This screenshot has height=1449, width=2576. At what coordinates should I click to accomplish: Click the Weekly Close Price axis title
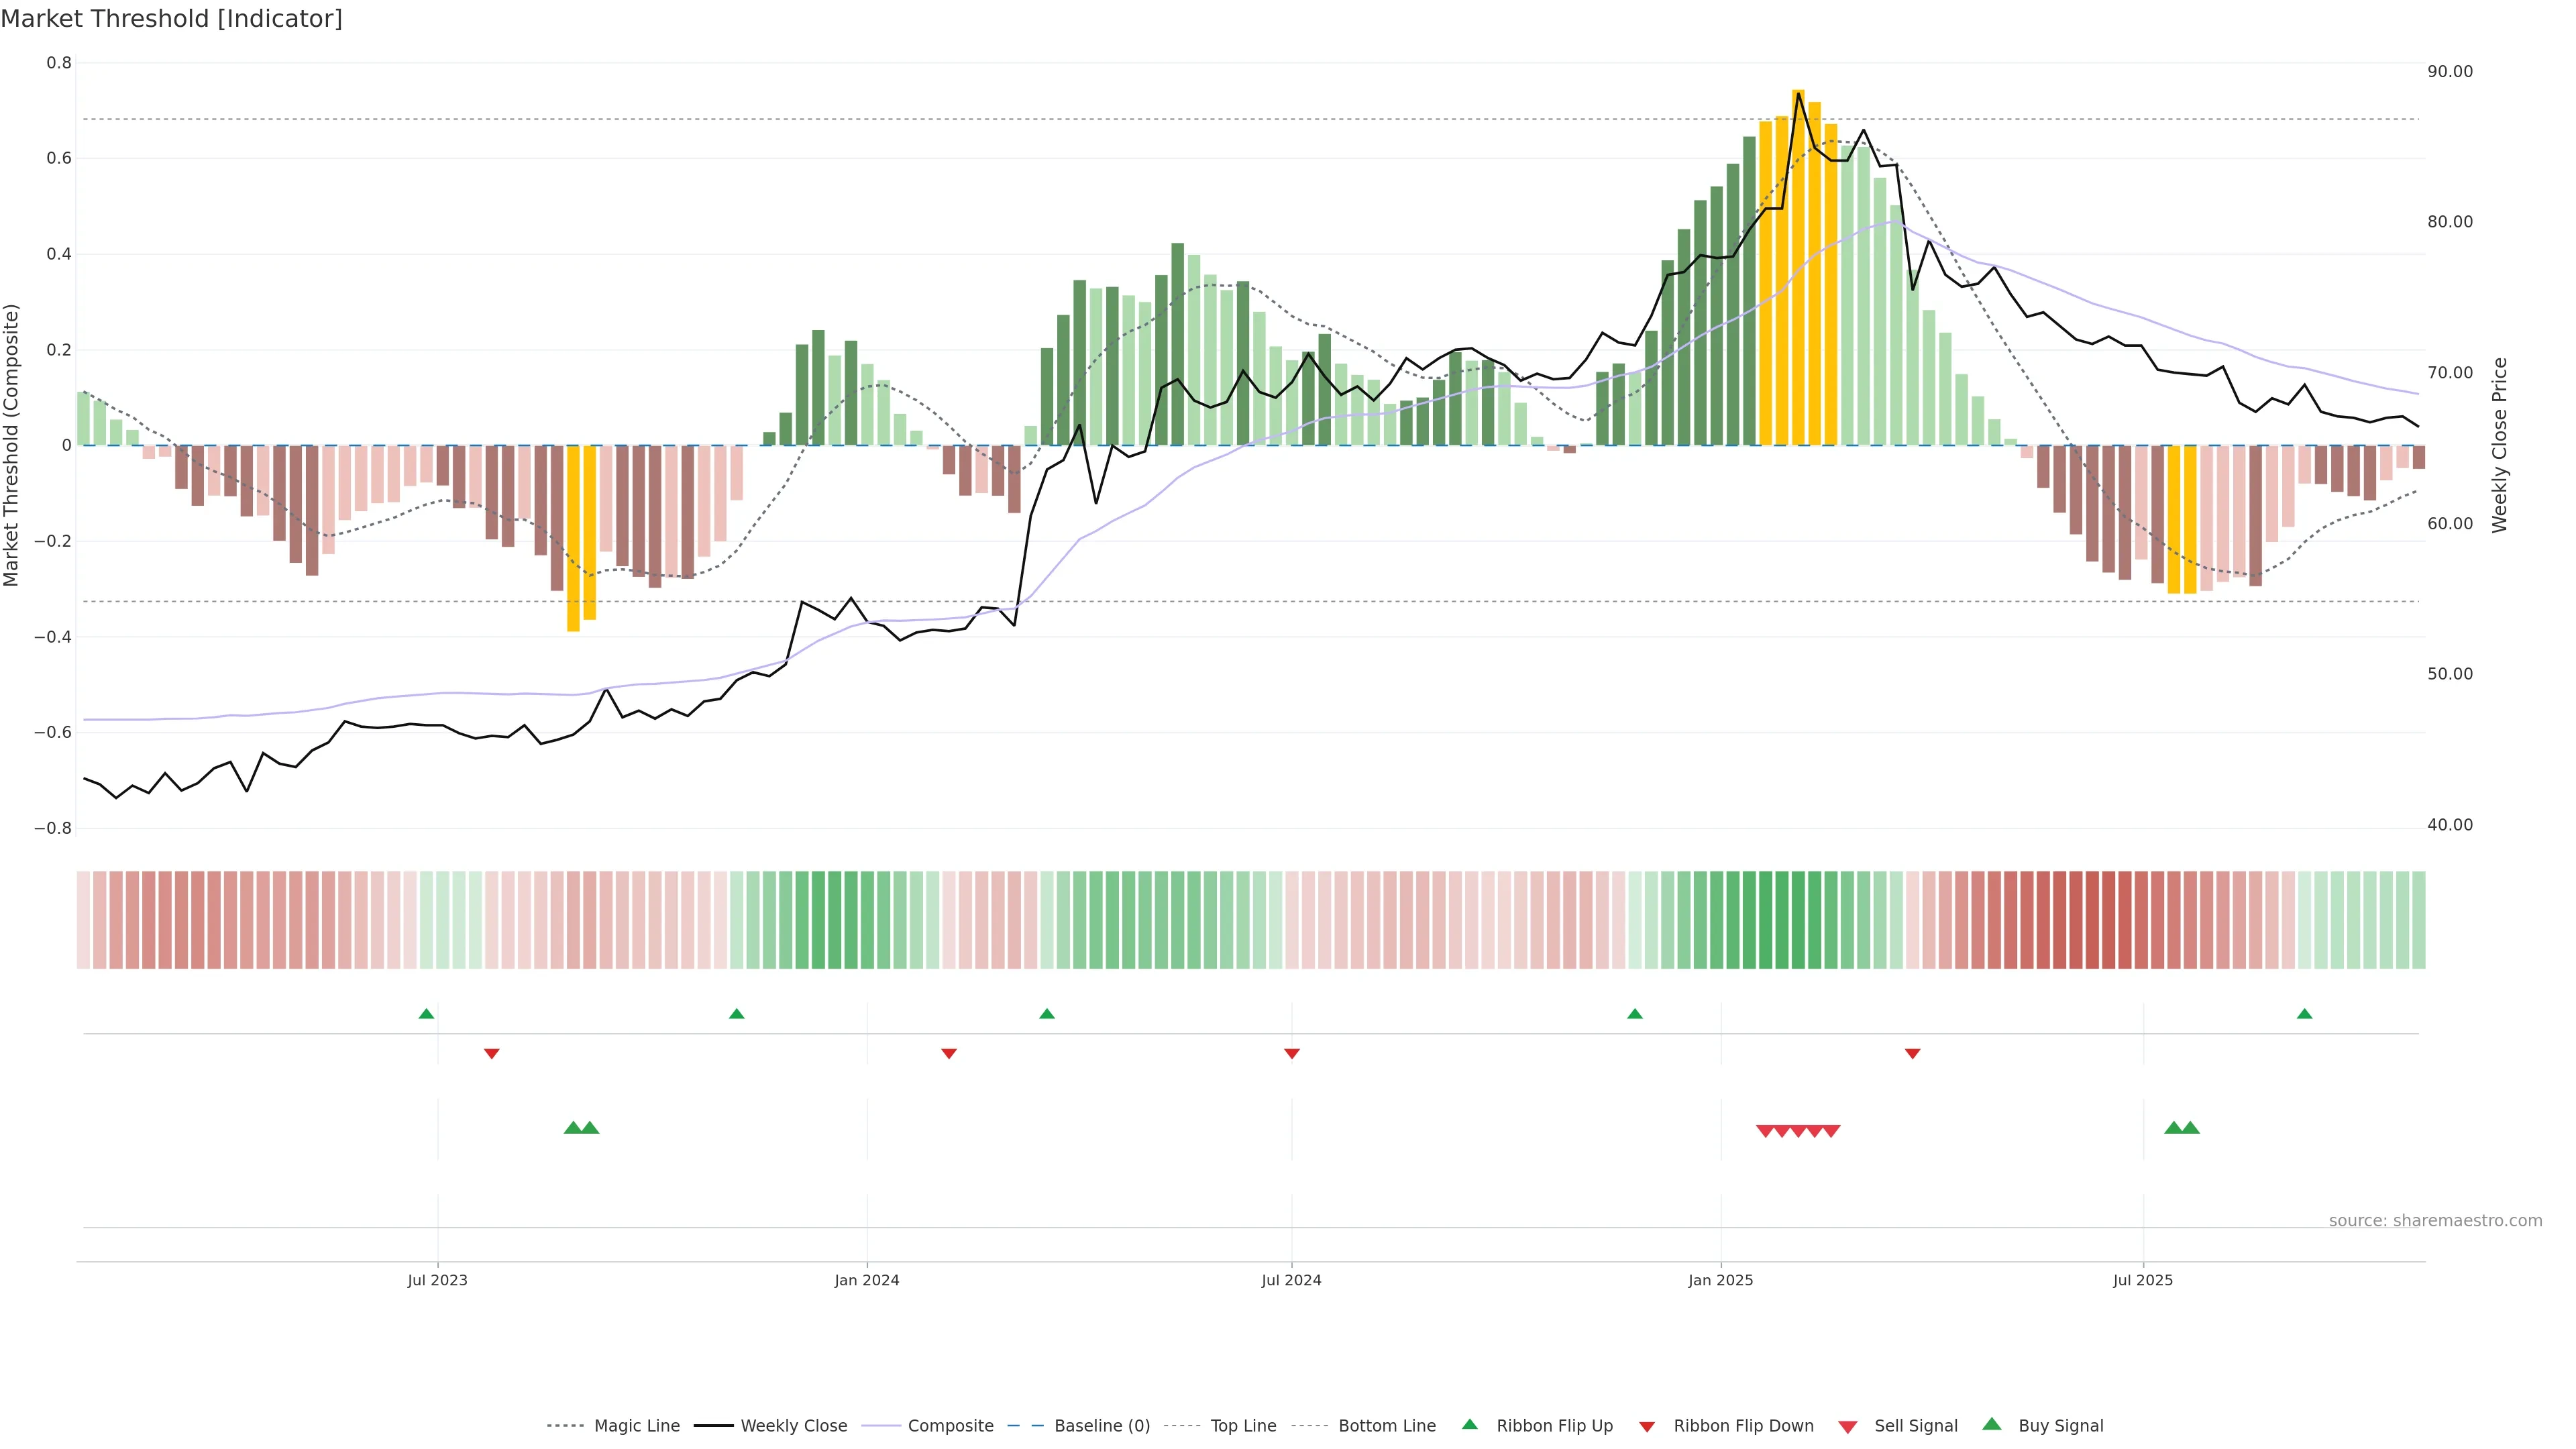pyautogui.click(x=2499, y=445)
